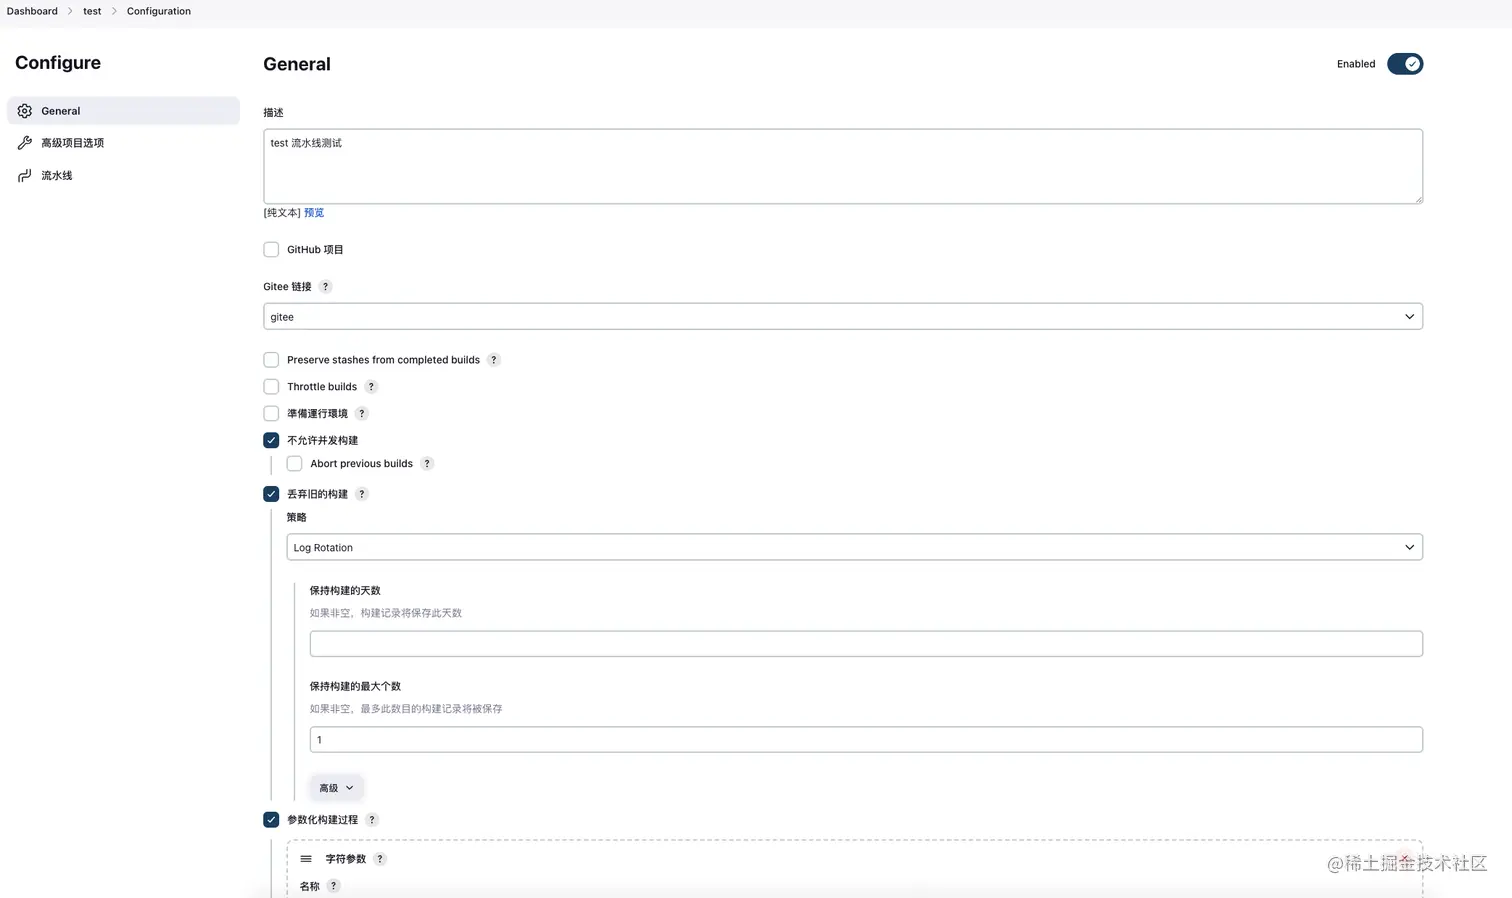Click the General gear icon in sidebar
The height and width of the screenshot is (898, 1512).
(25, 111)
